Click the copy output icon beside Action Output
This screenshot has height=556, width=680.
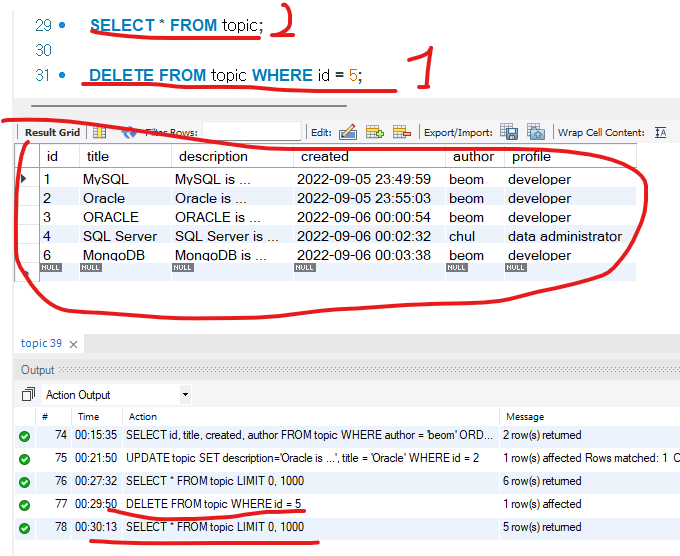(x=28, y=394)
